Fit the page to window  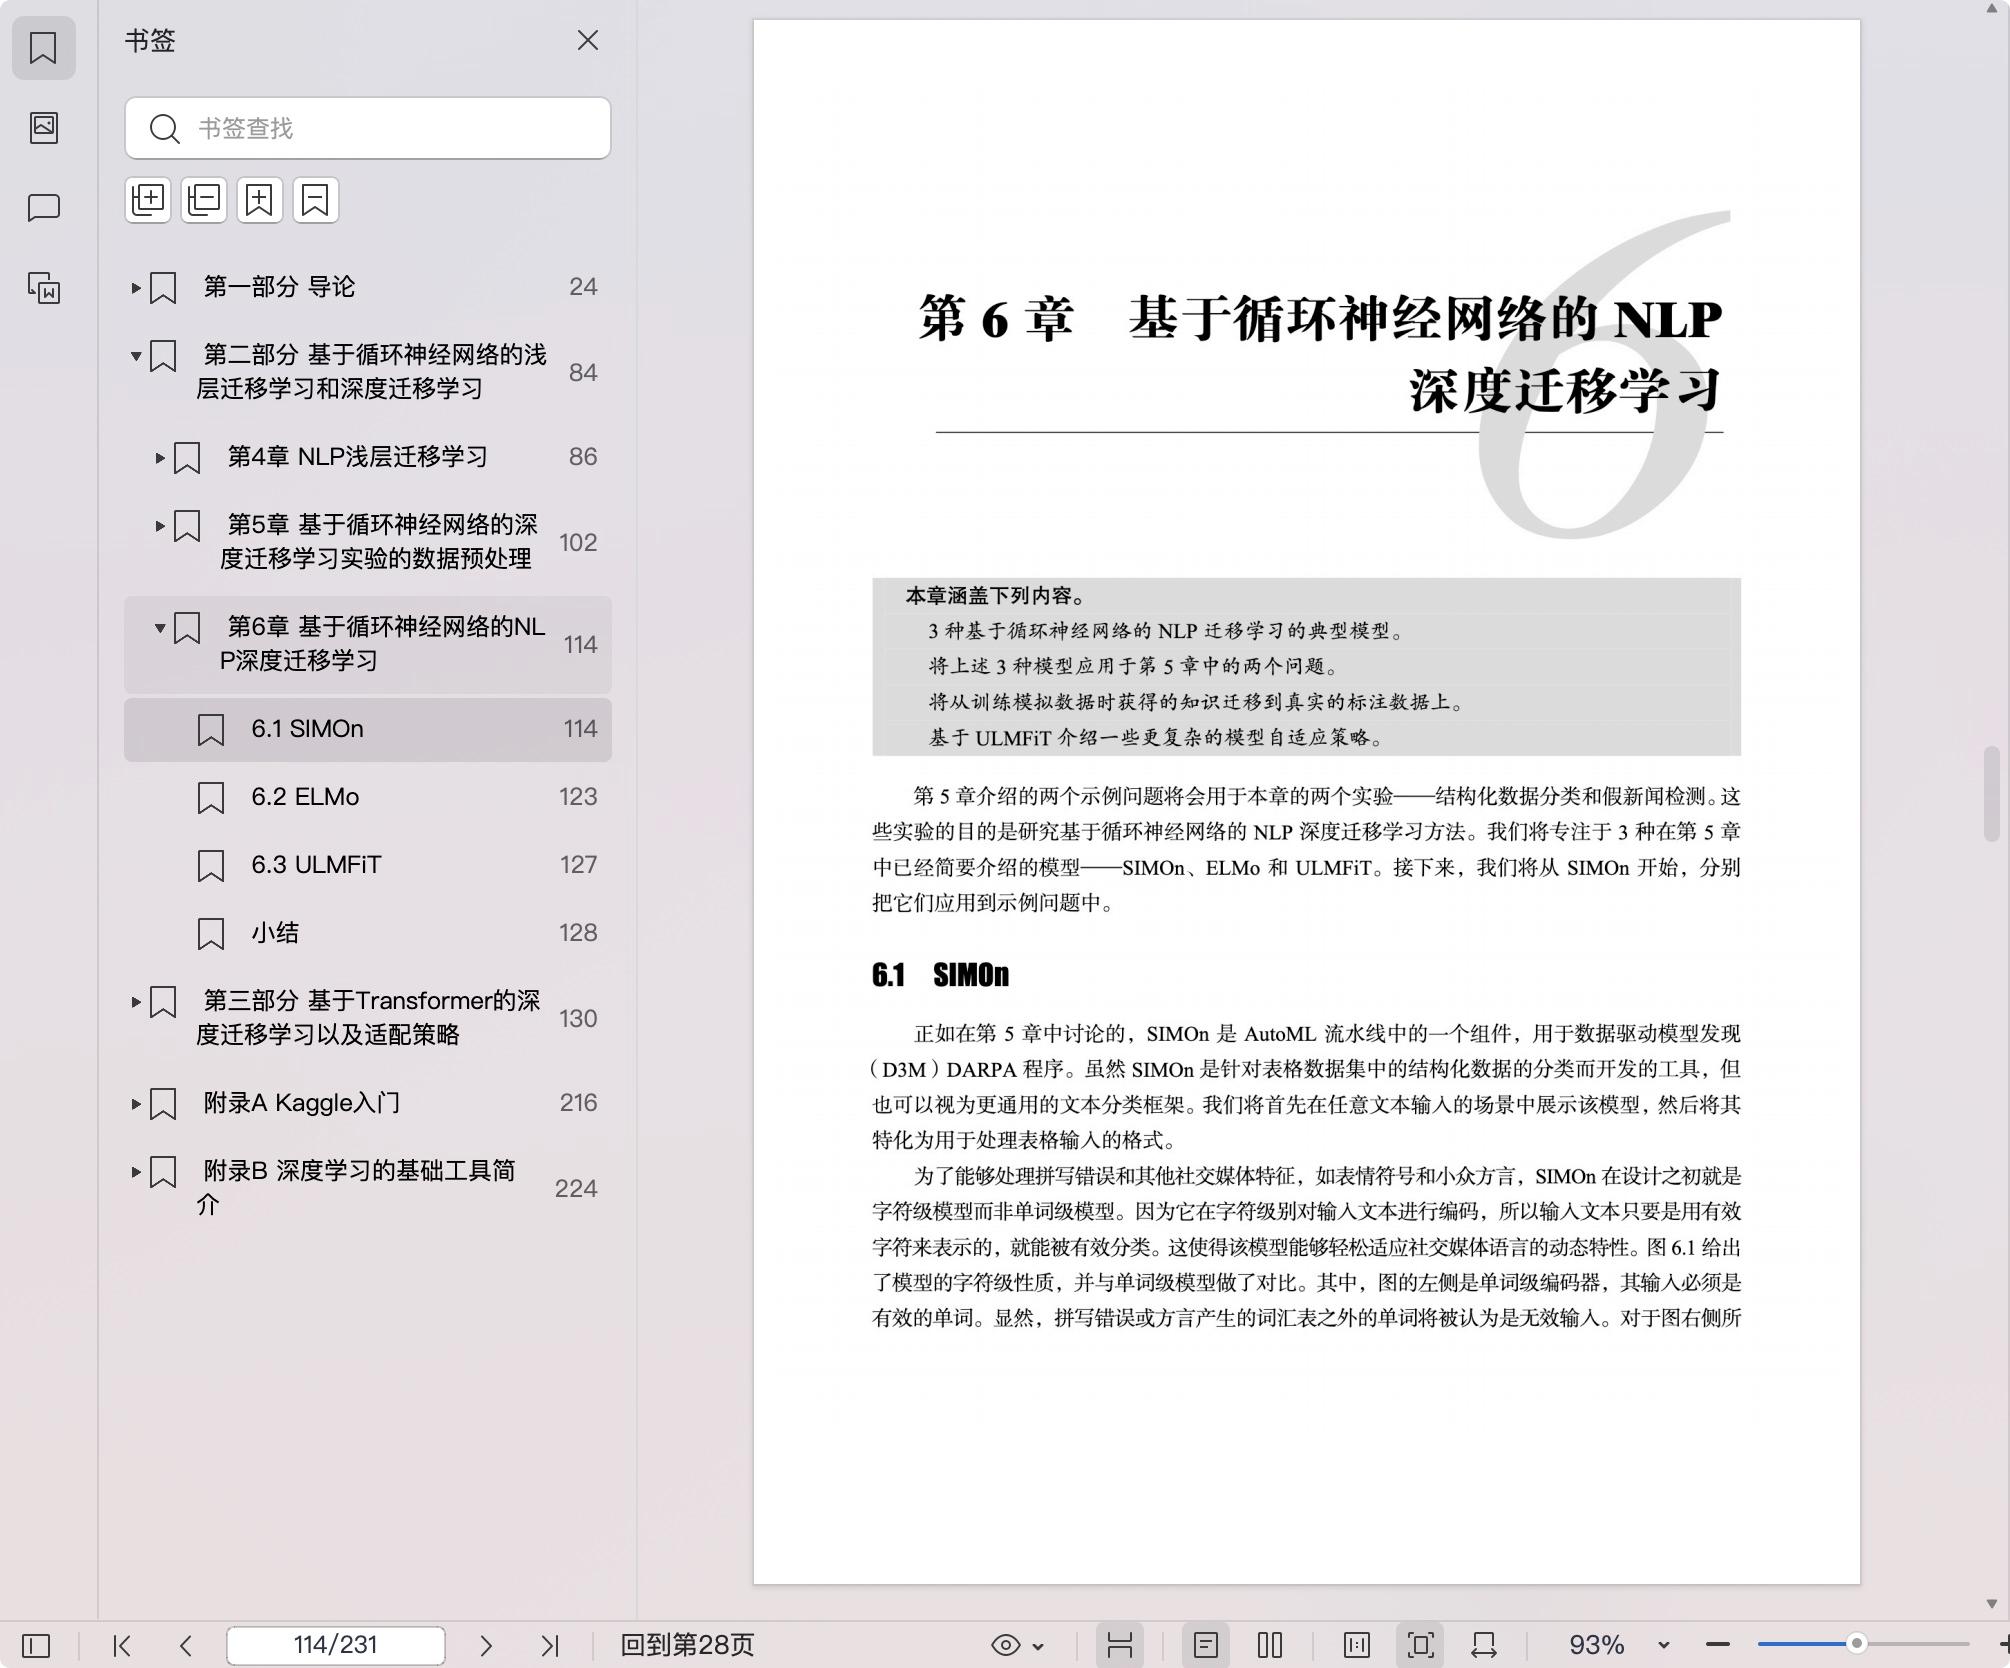[1421, 1645]
